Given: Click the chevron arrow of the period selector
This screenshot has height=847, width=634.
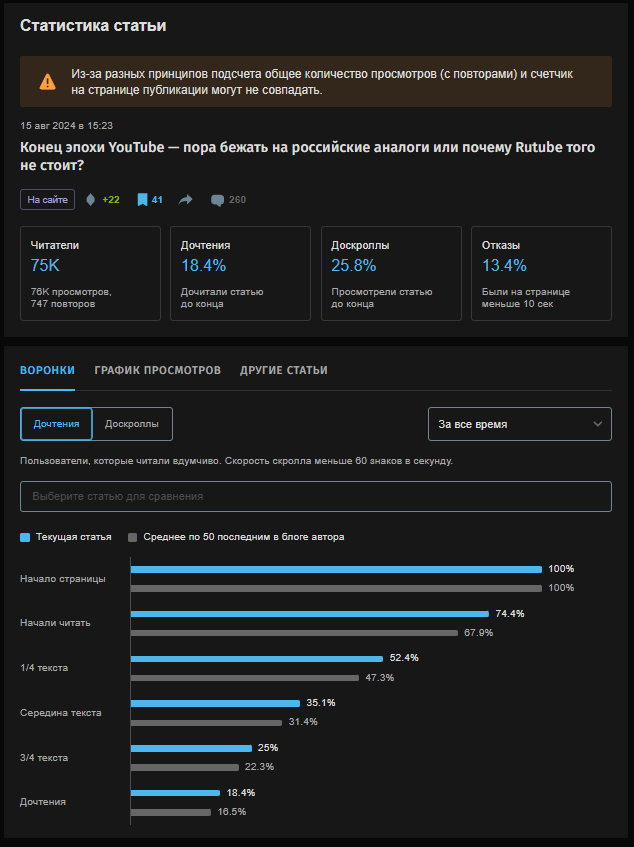Looking at the screenshot, I should (598, 424).
